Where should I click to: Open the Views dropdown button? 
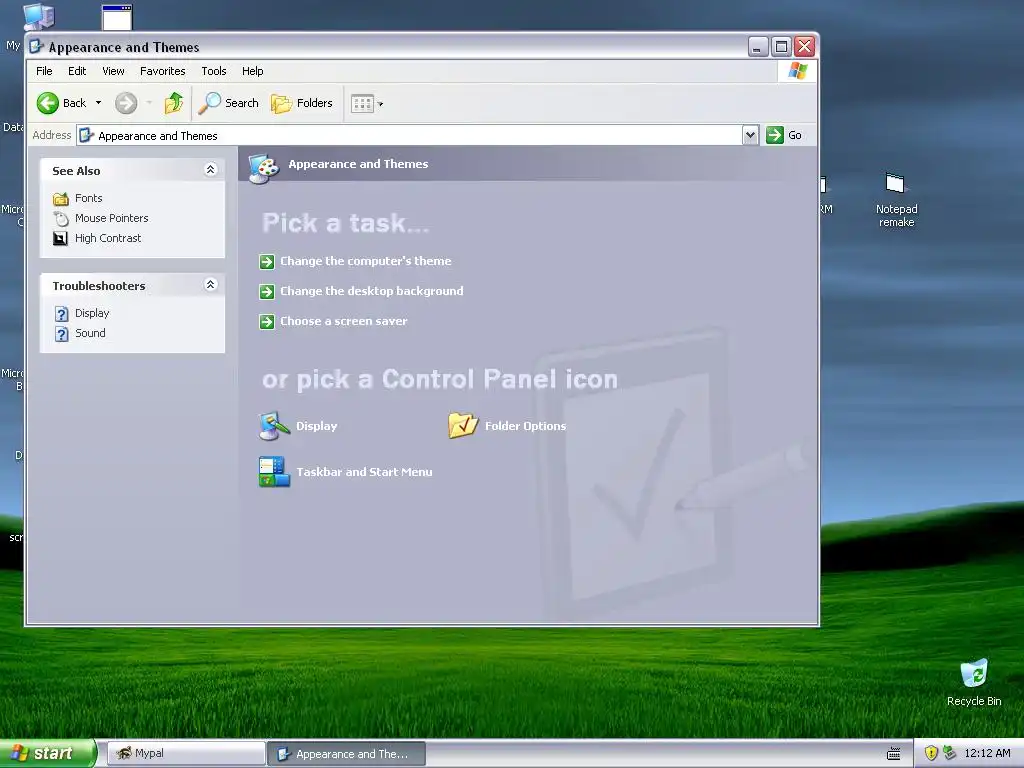pos(367,103)
